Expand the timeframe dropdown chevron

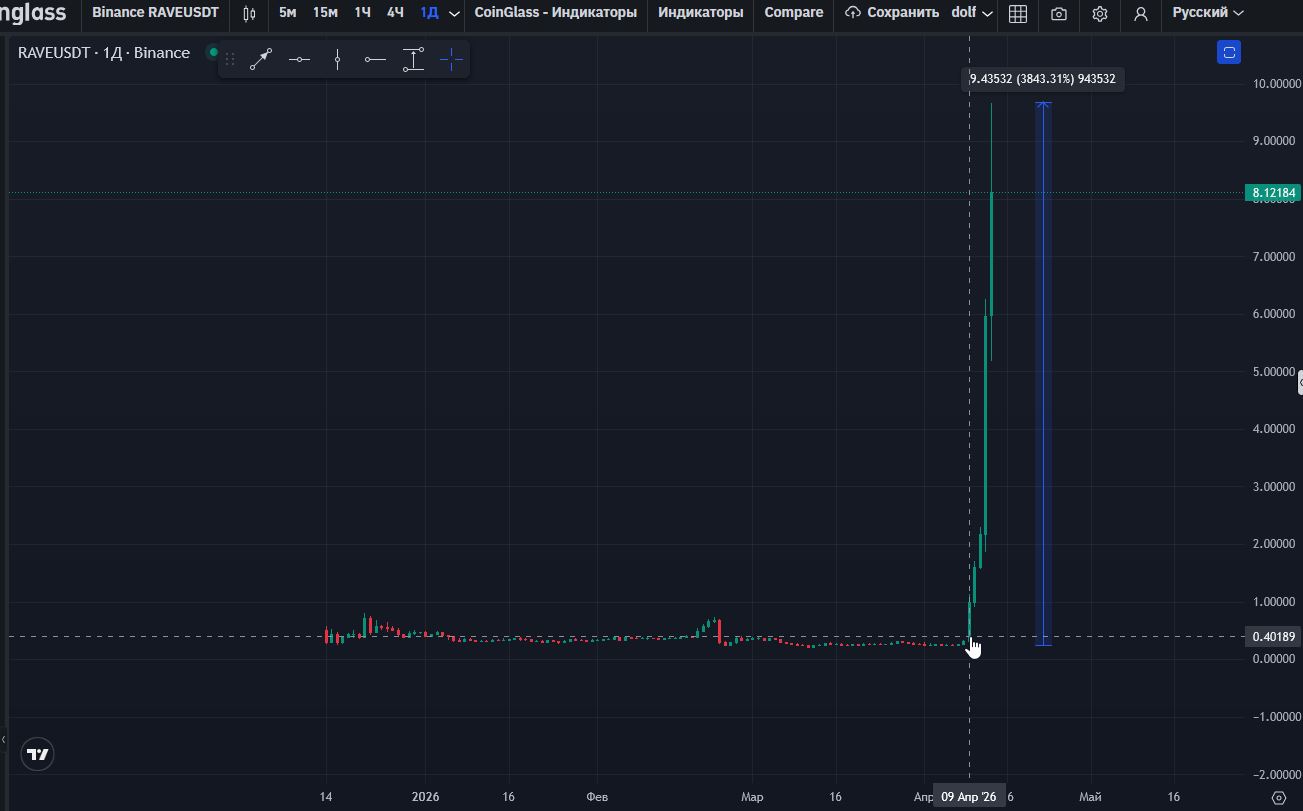point(454,13)
